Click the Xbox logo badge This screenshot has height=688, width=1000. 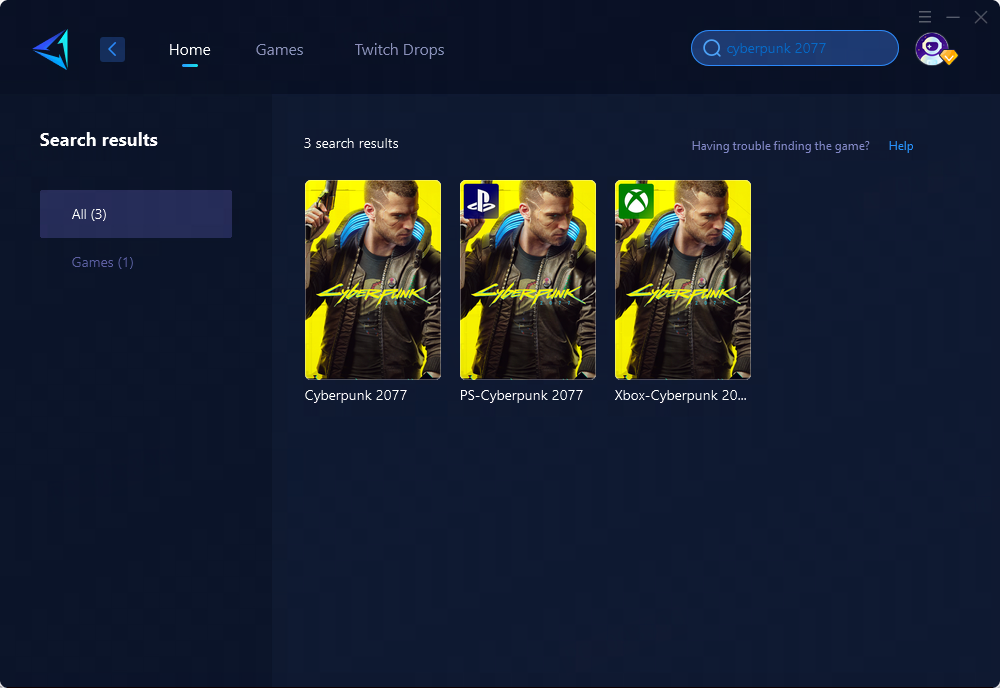tap(636, 201)
